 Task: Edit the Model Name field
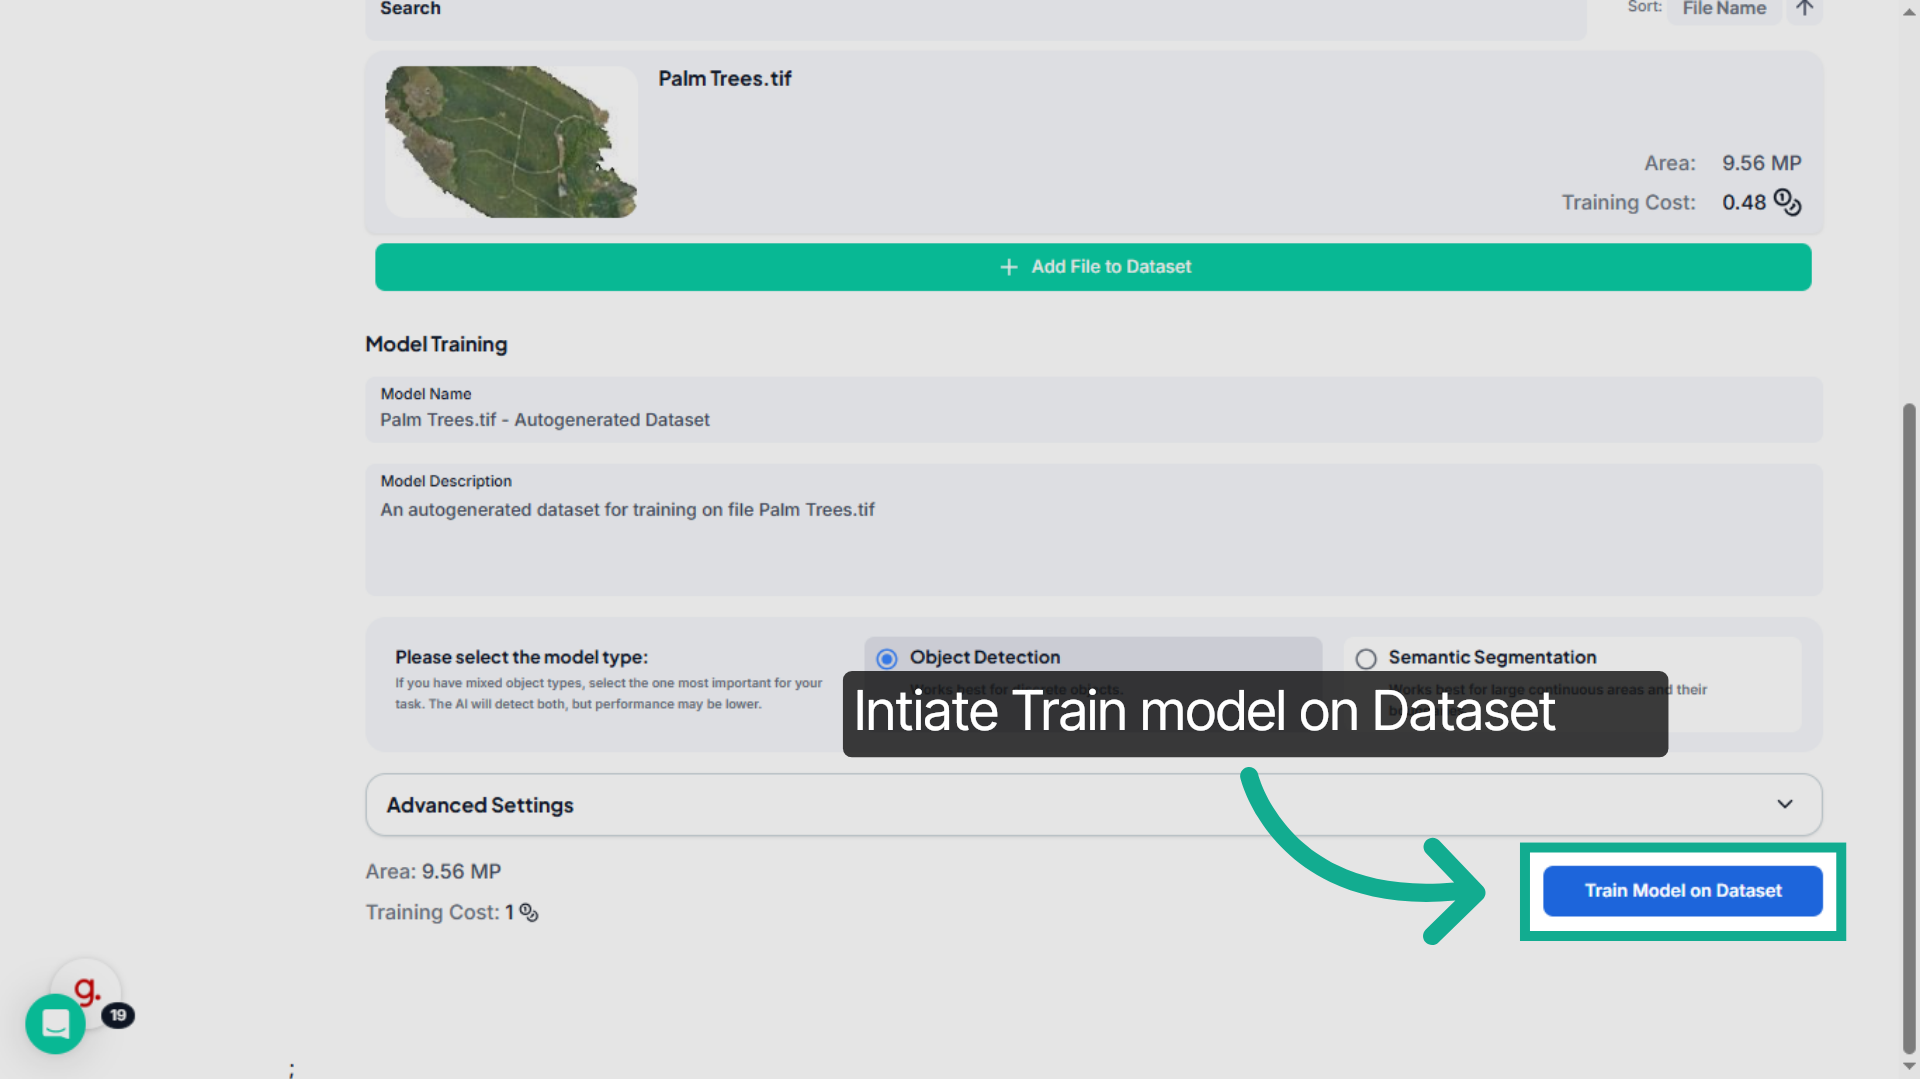coord(1093,409)
